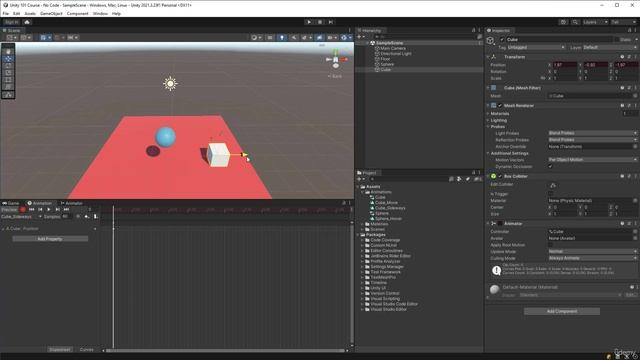Click the Add Property button
640x360 pixels.
tap(50, 239)
